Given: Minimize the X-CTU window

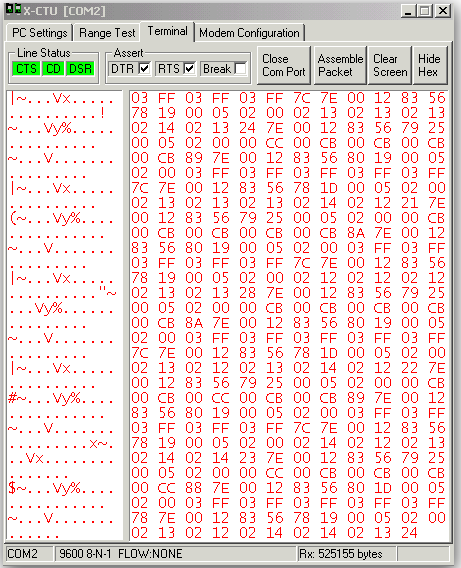Looking at the screenshot, I should pyautogui.click(x=408, y=11).
